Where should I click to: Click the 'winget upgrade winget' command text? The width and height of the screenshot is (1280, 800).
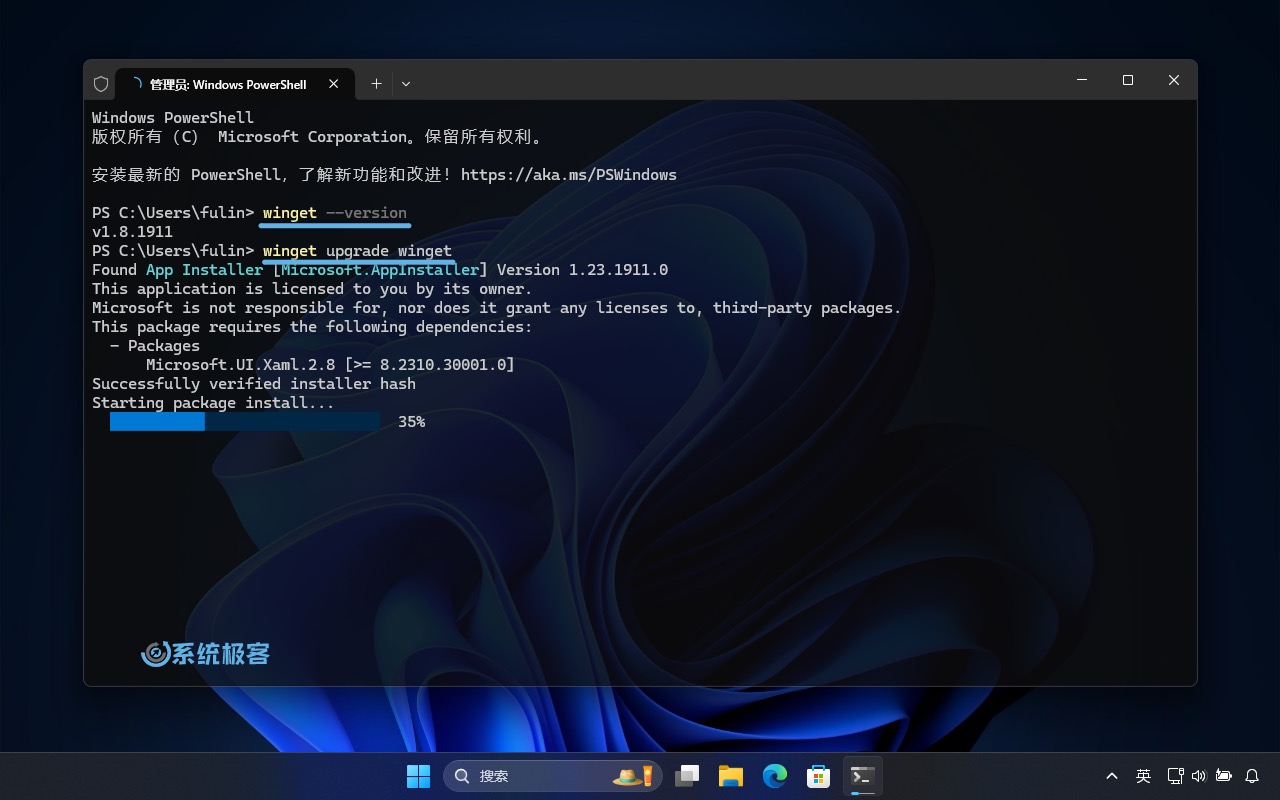[x=357, y=251]
